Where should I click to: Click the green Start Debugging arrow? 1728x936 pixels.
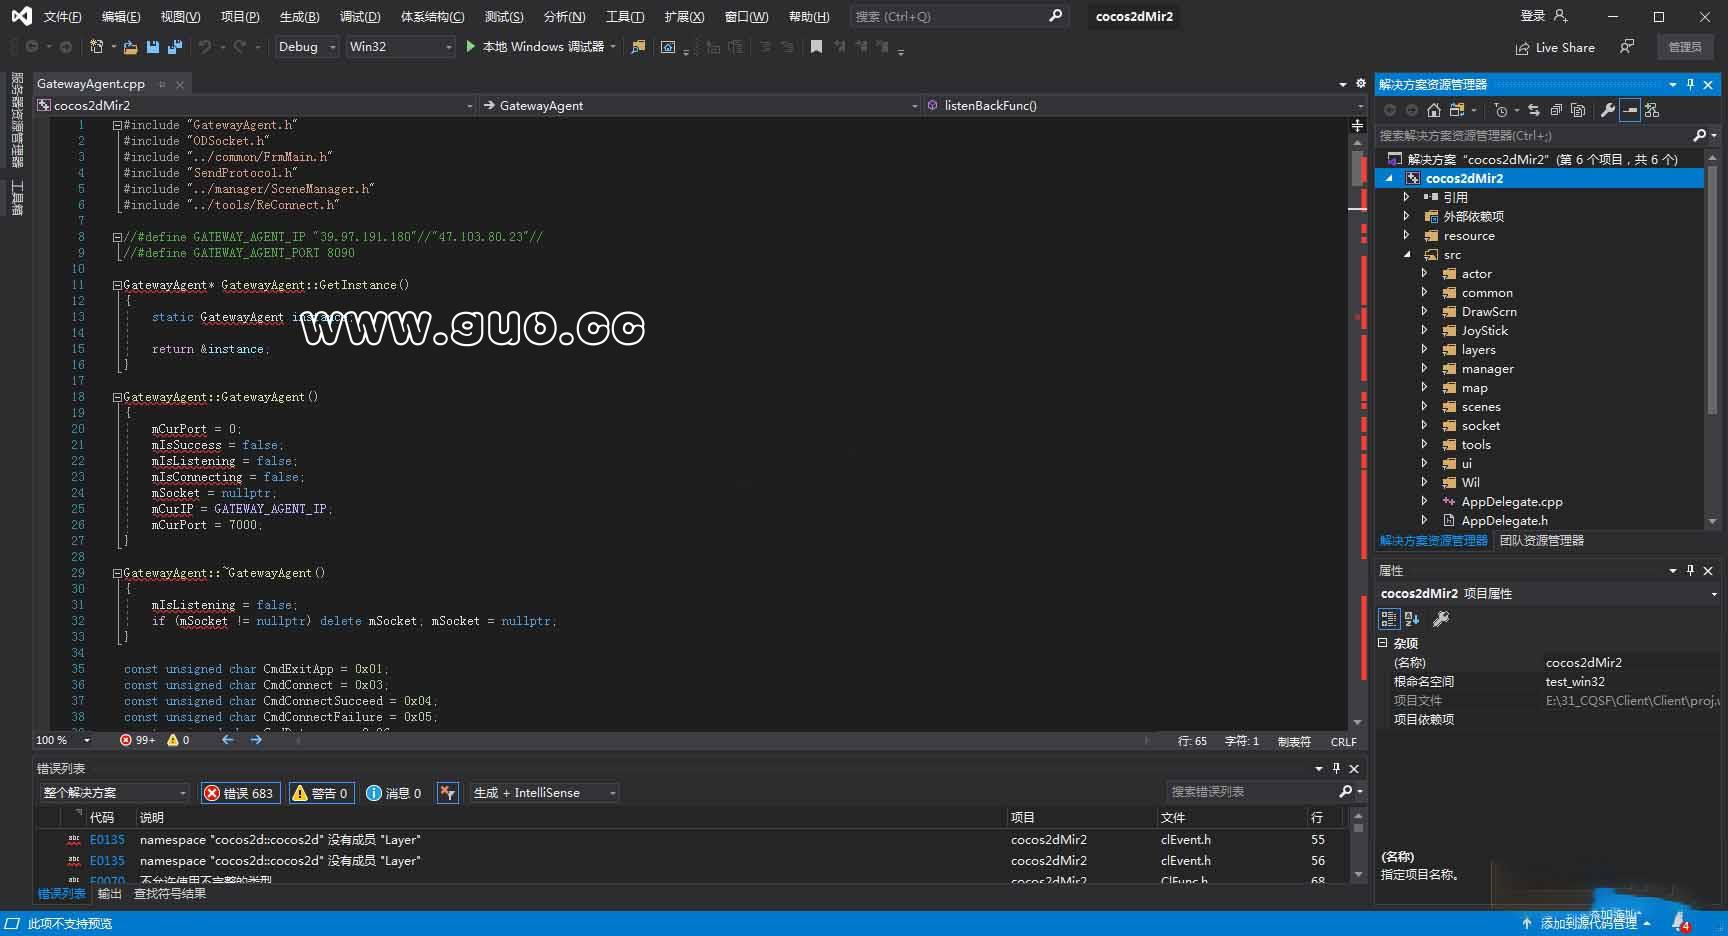click(x=471, y=47)
